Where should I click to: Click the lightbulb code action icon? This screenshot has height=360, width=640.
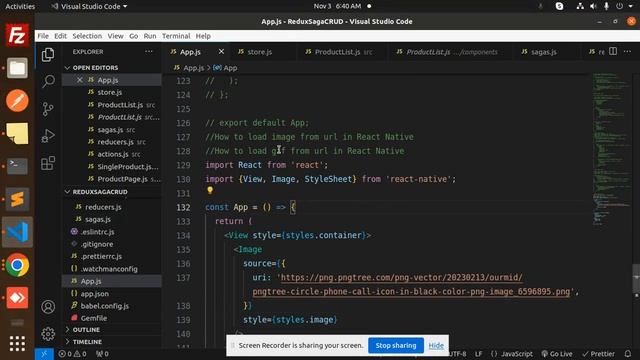pos(210,190)
